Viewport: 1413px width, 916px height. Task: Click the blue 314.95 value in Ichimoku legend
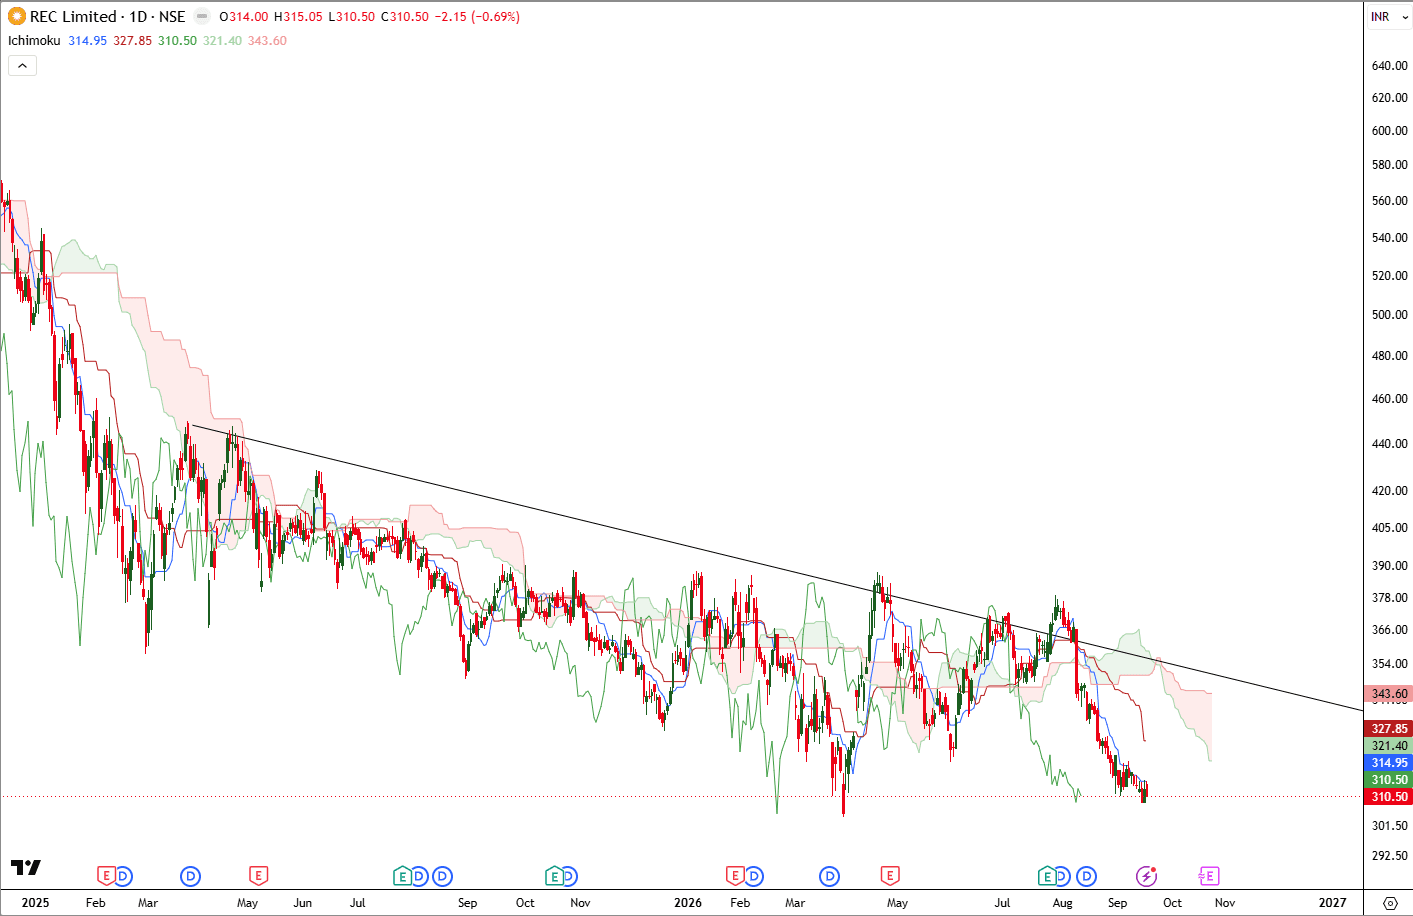pos(87,41)
